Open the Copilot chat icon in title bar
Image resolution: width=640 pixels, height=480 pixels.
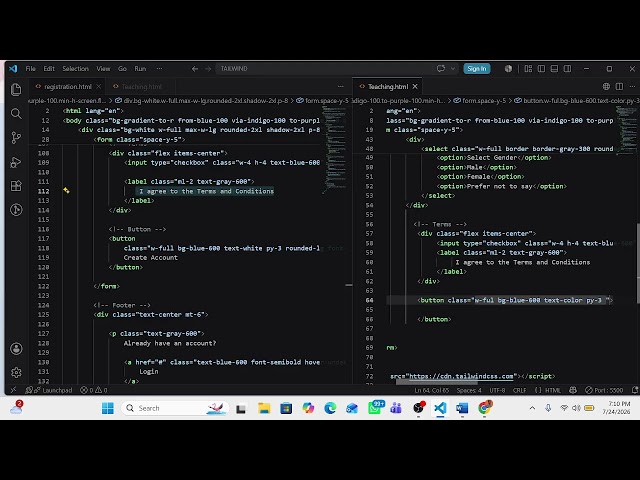pos(441,69)
